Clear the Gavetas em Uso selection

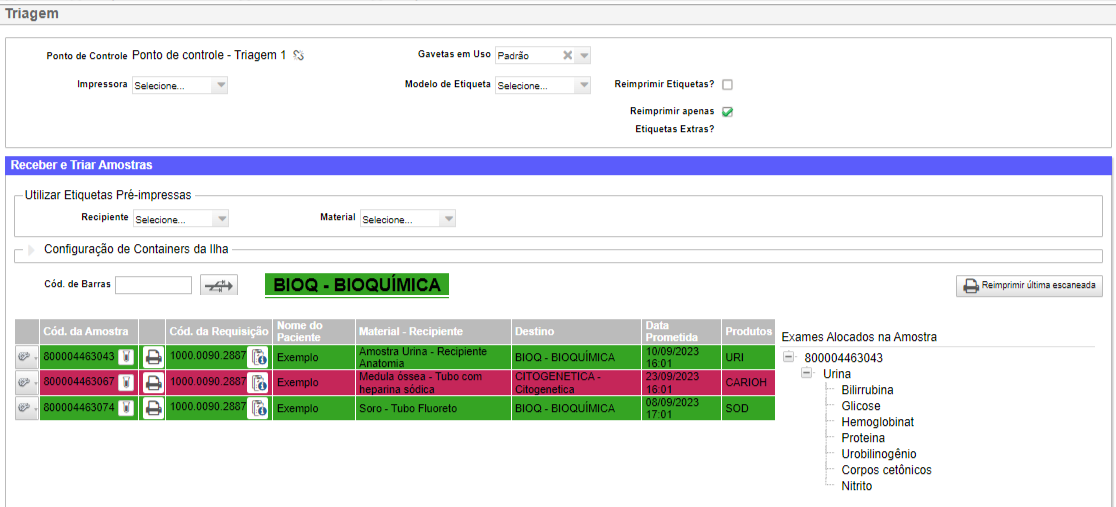[x=567, y=56]
